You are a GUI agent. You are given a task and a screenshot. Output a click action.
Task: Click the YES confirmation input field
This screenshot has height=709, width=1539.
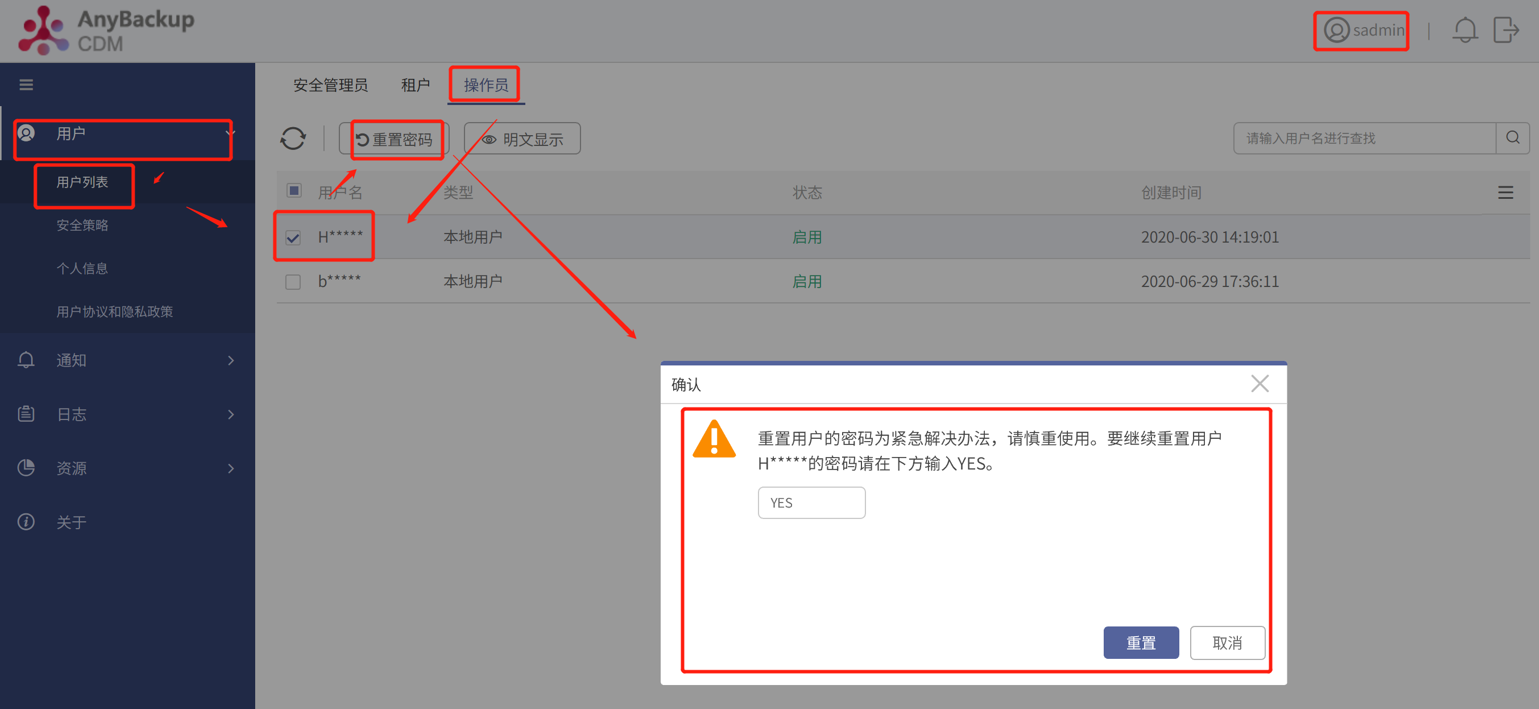coord(811,502)
